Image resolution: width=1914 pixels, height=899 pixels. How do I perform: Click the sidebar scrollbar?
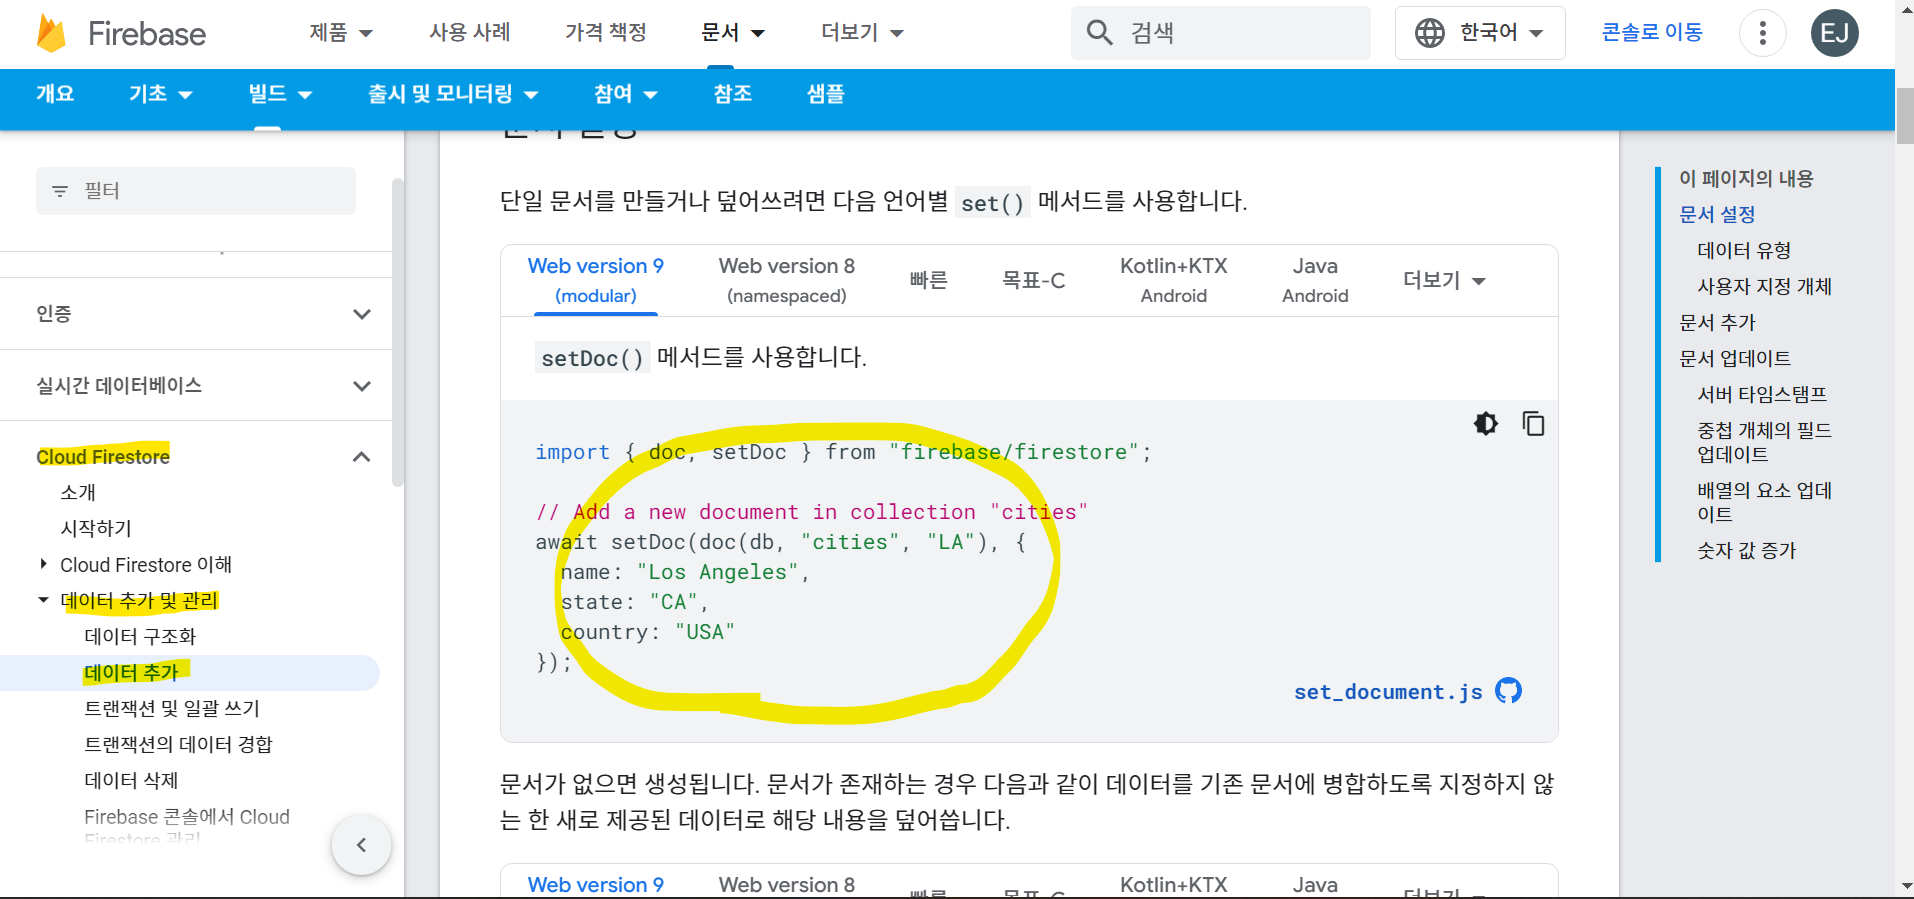(397, 332)
